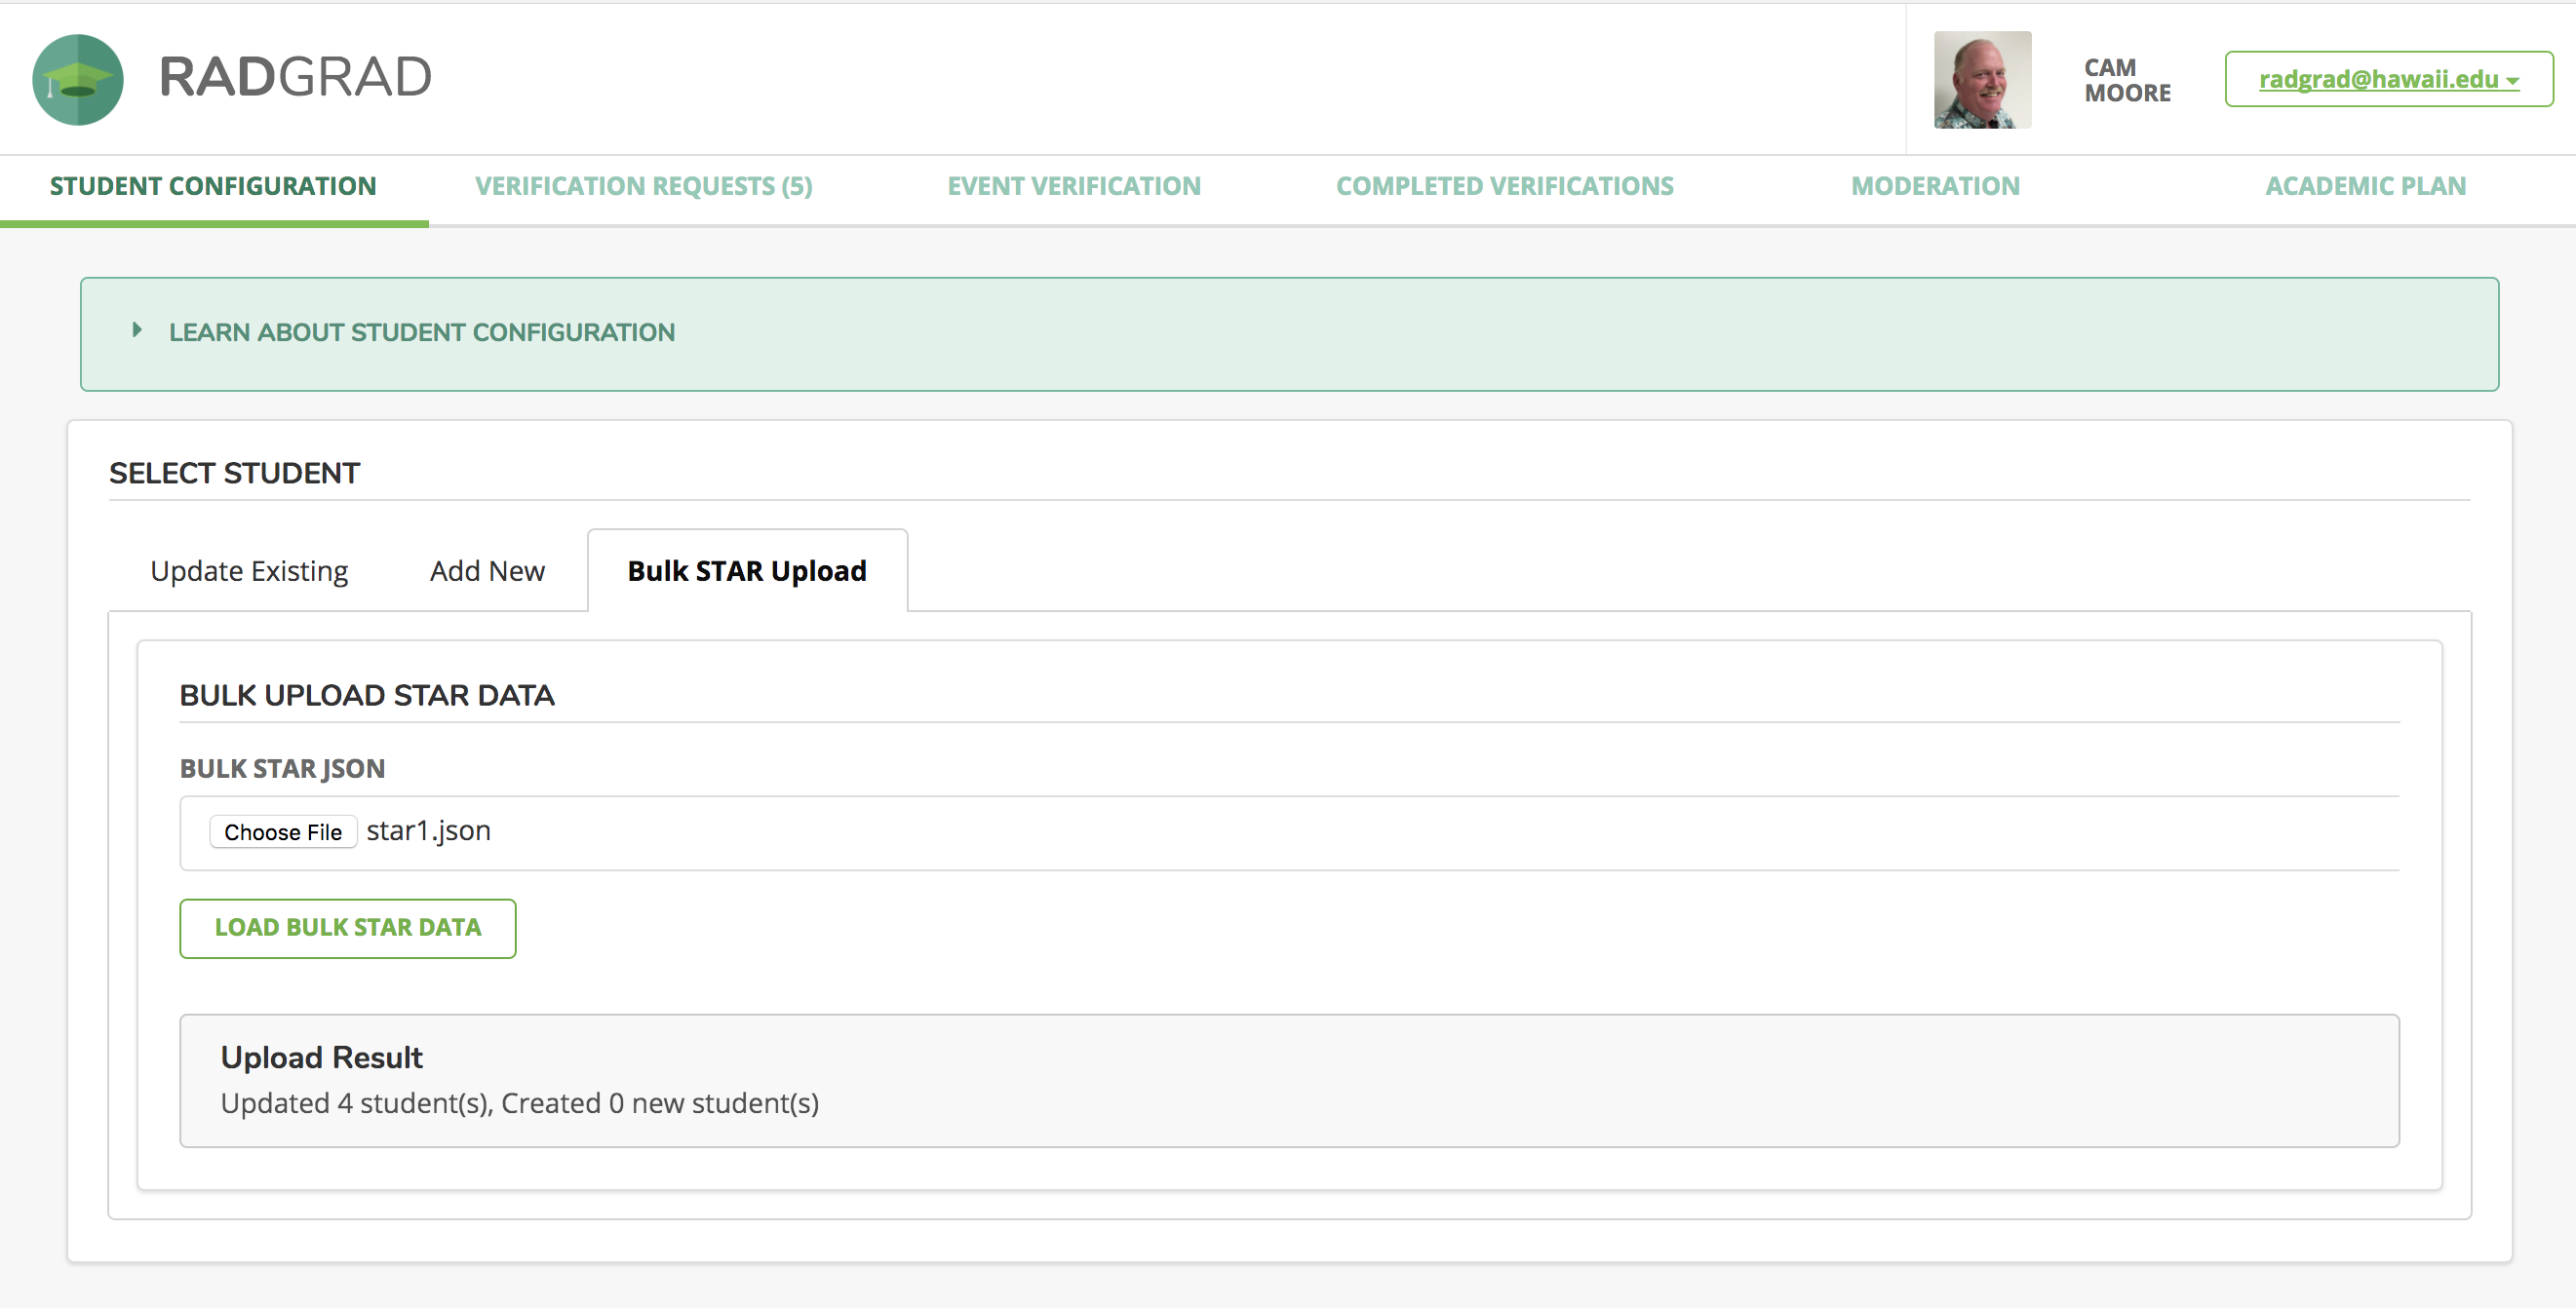Open the radgrad@hawaii.edu account dropdown
This screenshot has width=2576, height=1308.
pyautogui.click(x=2389, y=79)
